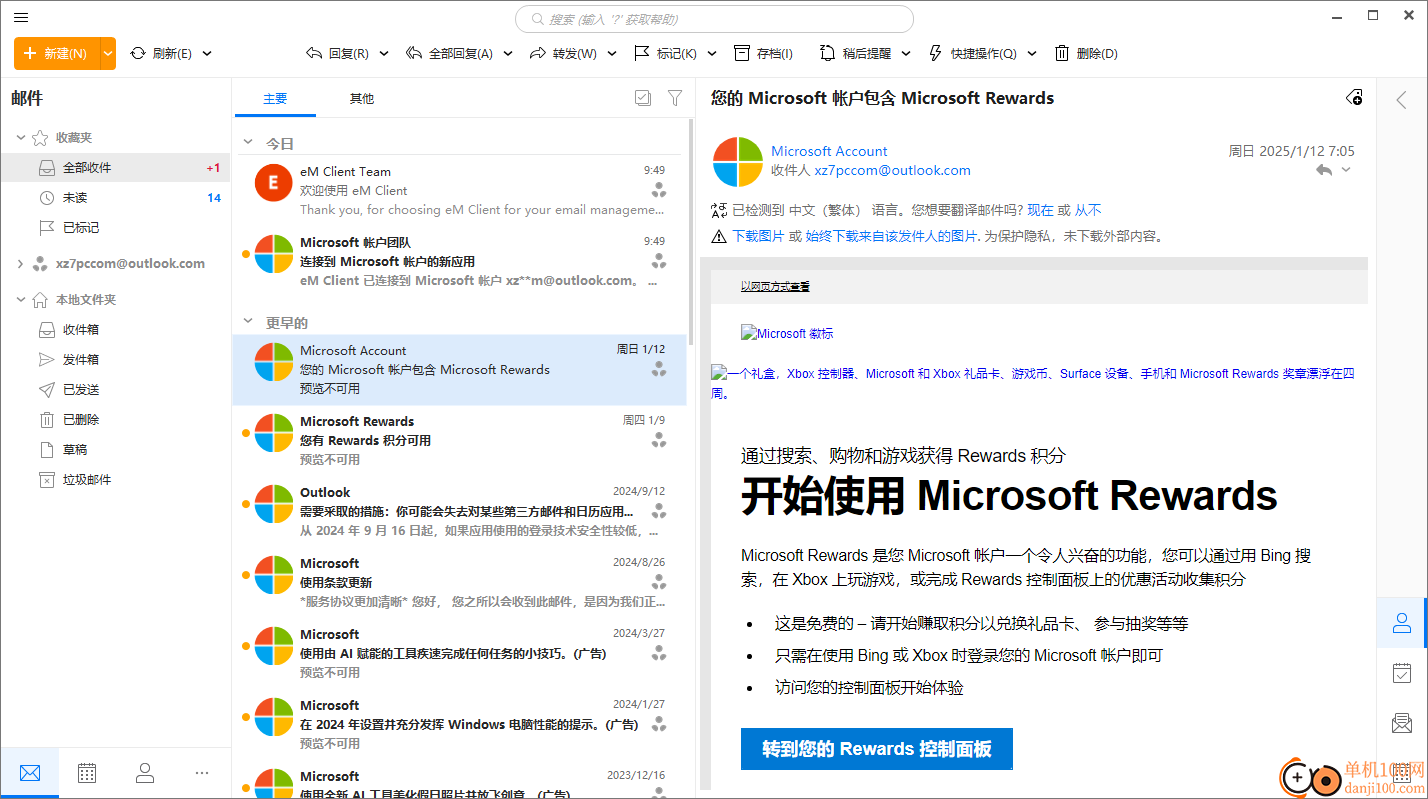Click the Archive (存档) toolbar button
The image size is (1428, 799).
(x=763, y=53)
